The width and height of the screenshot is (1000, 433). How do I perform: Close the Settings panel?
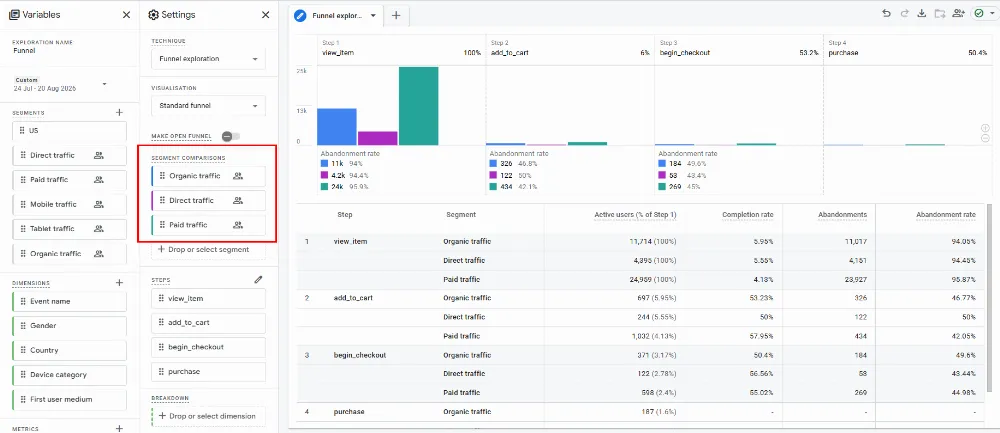pyautogui.click(x=265, y=15)
